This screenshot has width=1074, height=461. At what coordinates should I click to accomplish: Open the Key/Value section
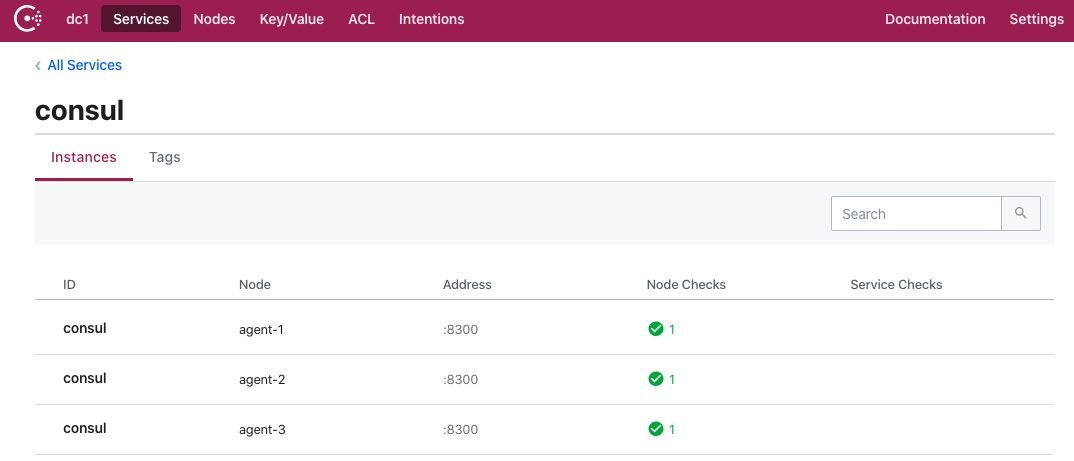pyautogui.click(x=291, y=19)
